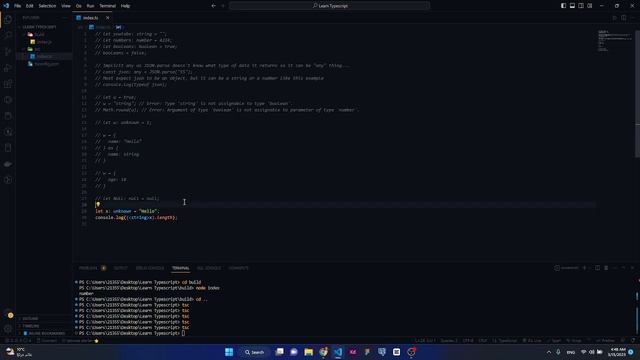The height and width of the screenshot is (360, 640).
Task: Switch to the Comments panel tab
Action: tap(238, 268)
